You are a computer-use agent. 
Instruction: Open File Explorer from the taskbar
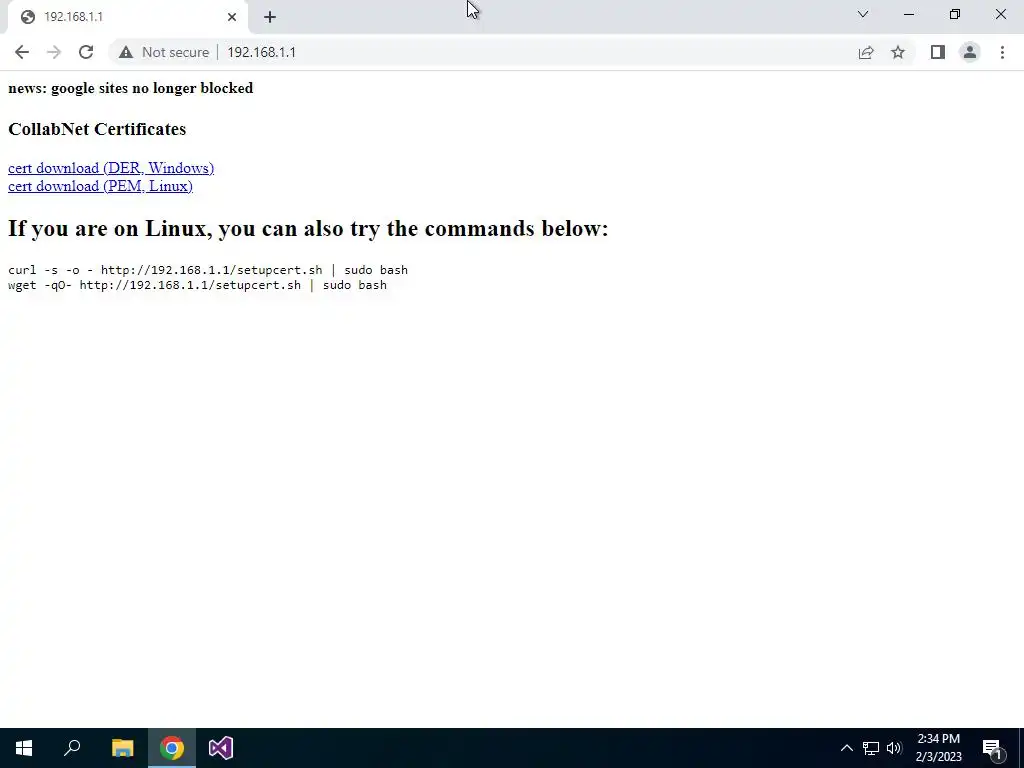pyautogui.click(x=122, y=748)
